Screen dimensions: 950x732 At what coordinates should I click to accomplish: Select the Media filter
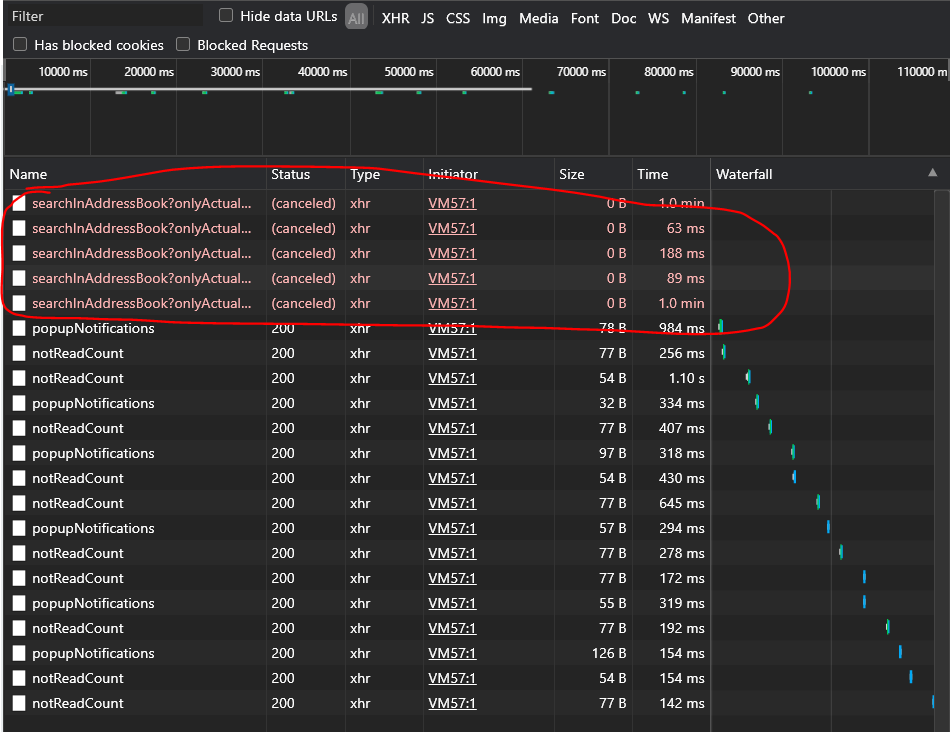coord(538,18)
